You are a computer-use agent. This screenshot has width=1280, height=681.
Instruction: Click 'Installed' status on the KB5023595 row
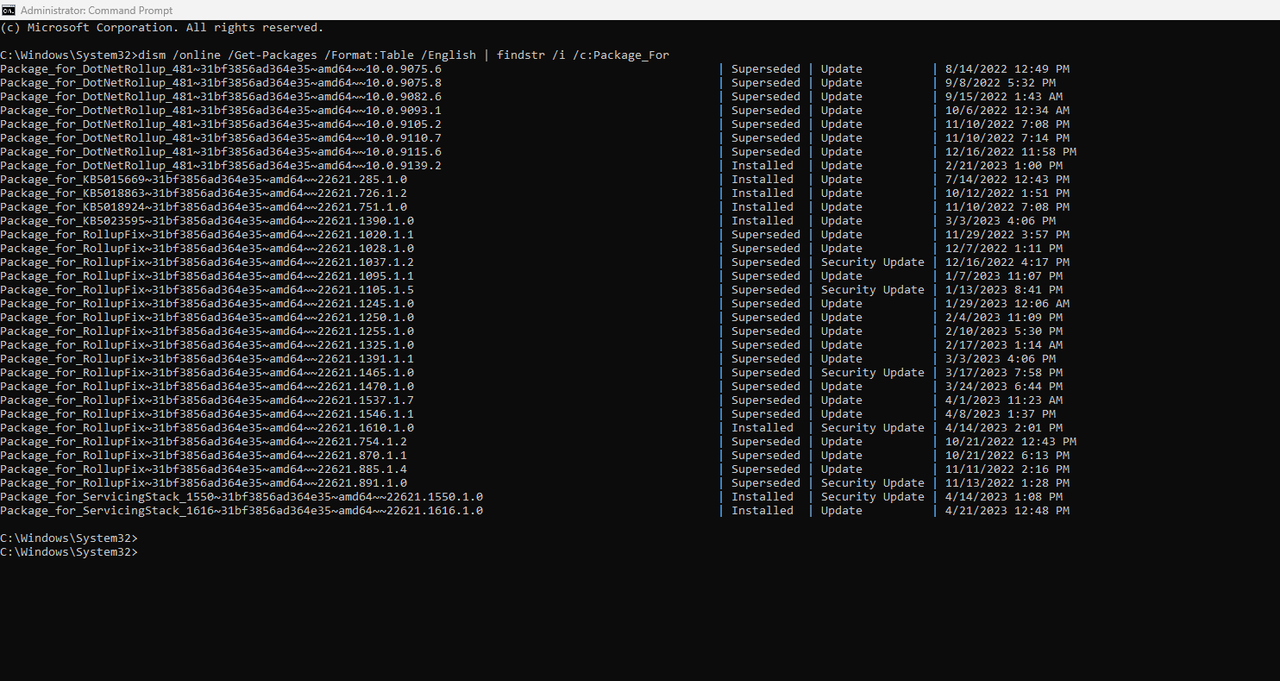(x=762, y=221)
